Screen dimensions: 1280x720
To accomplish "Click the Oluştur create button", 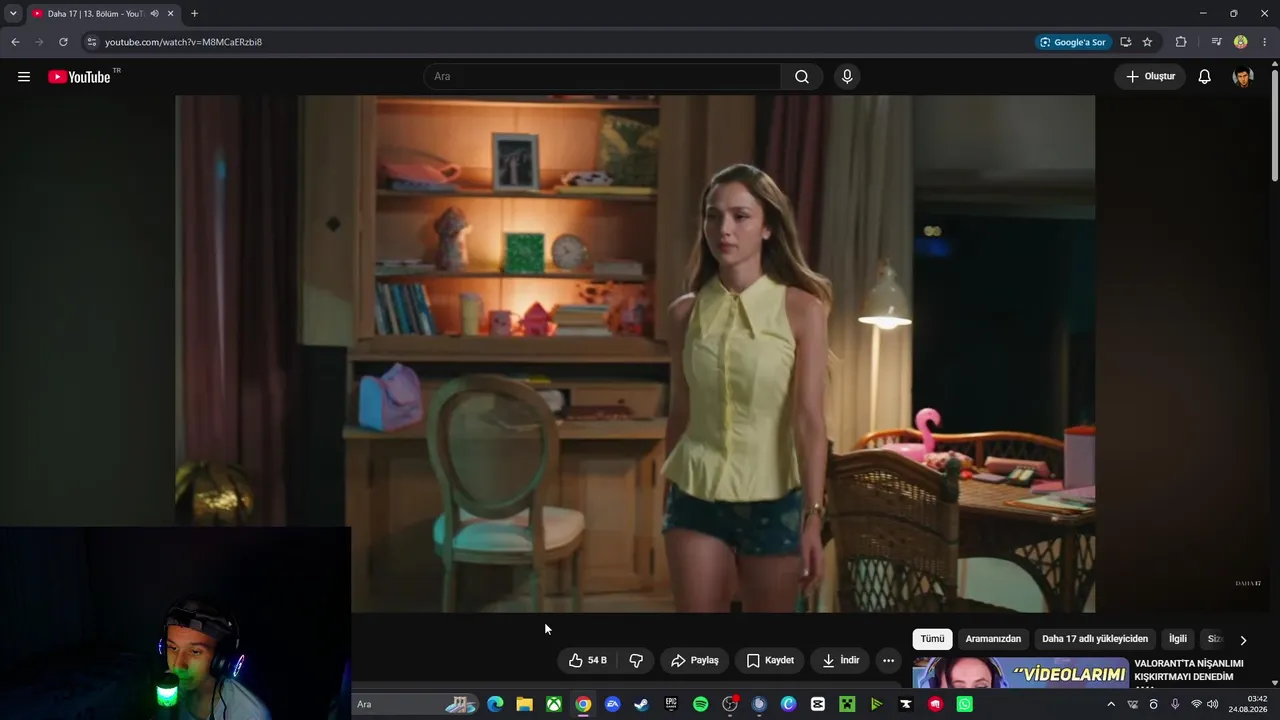I will pyautogui.click(x=1150, y=77).
